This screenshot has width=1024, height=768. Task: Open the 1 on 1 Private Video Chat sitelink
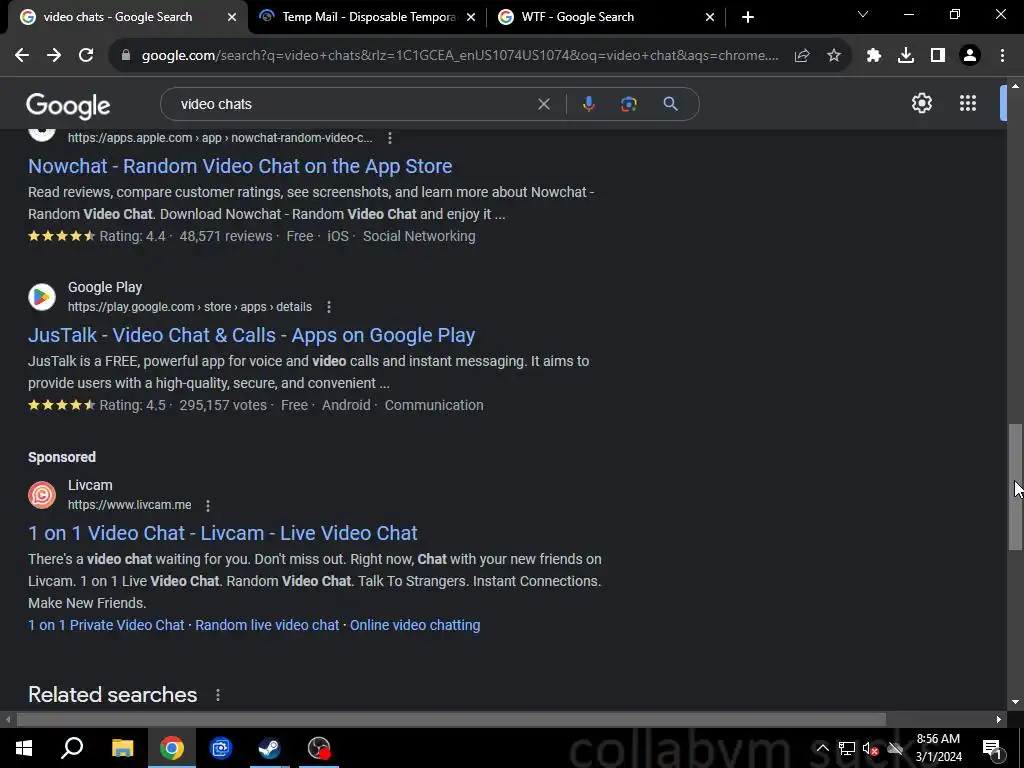106,626
